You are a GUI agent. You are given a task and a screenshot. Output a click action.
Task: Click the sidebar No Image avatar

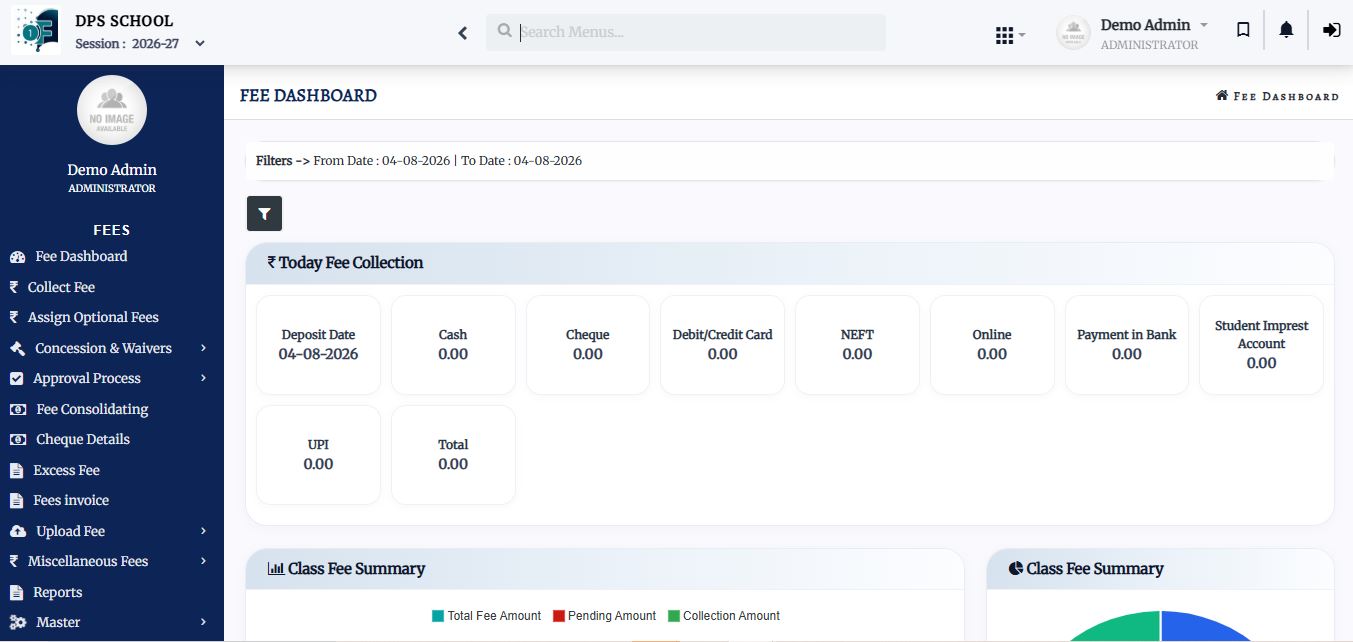coord(112,110)
